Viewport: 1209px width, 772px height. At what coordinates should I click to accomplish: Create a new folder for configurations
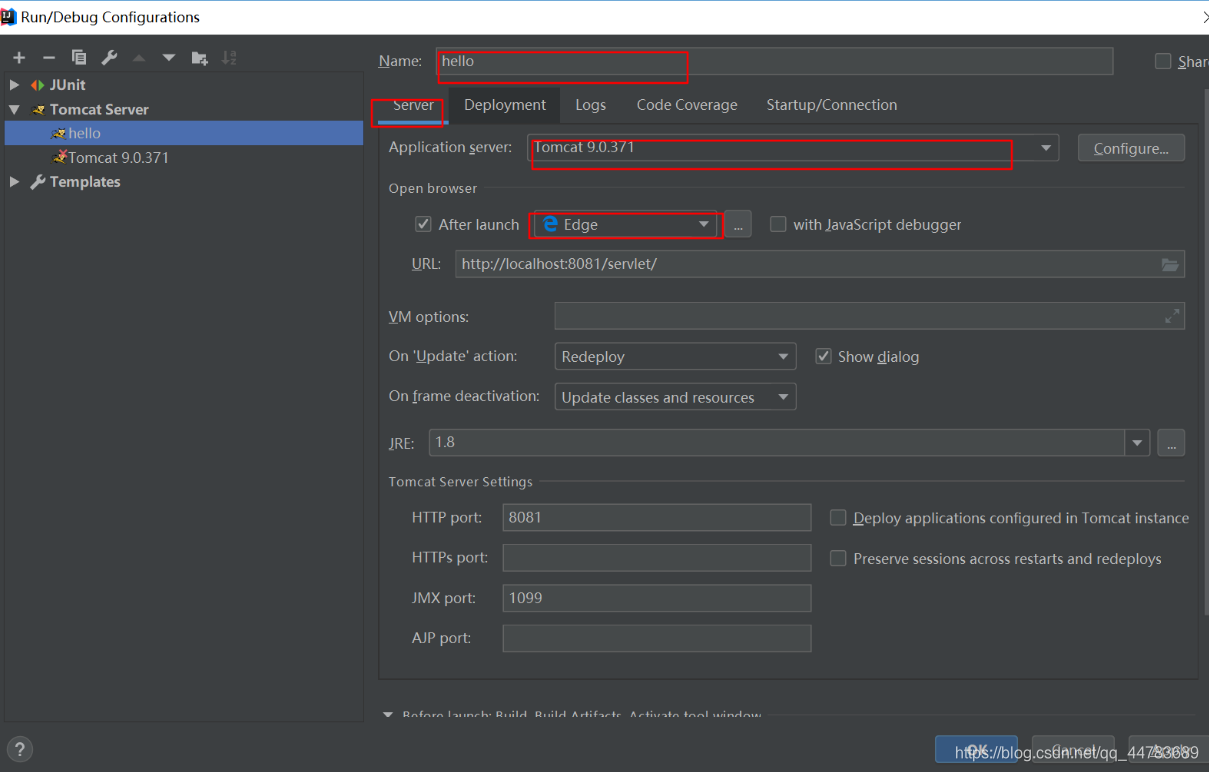(199, 58)
